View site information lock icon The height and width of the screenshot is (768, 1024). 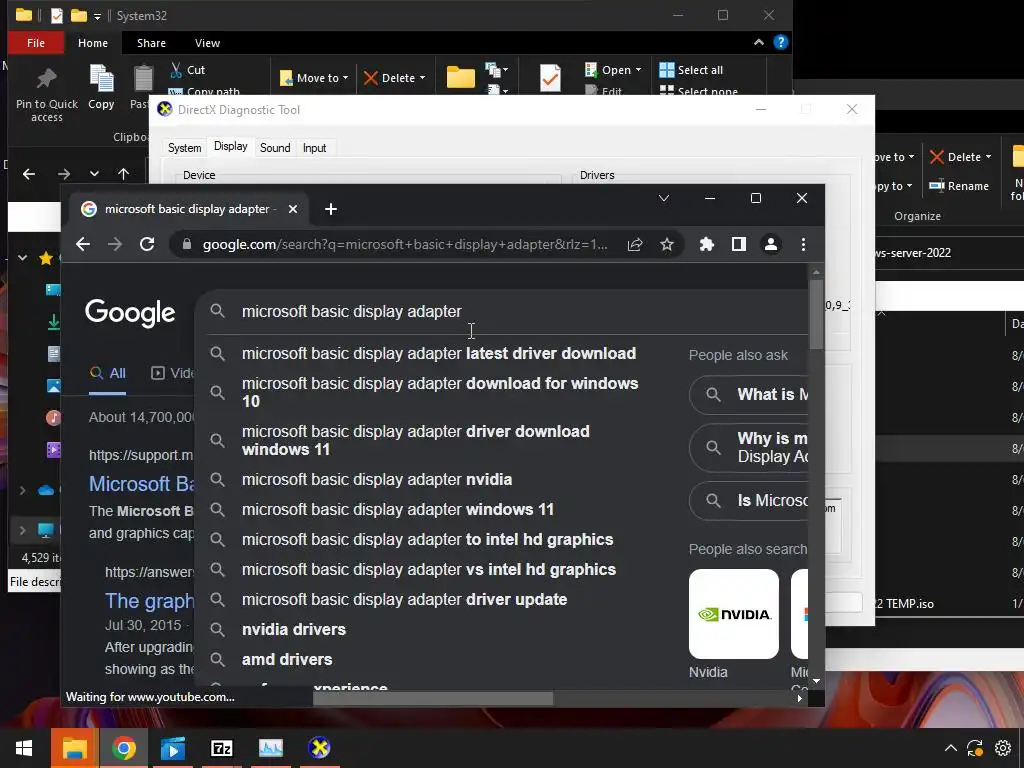pos(187,244)
